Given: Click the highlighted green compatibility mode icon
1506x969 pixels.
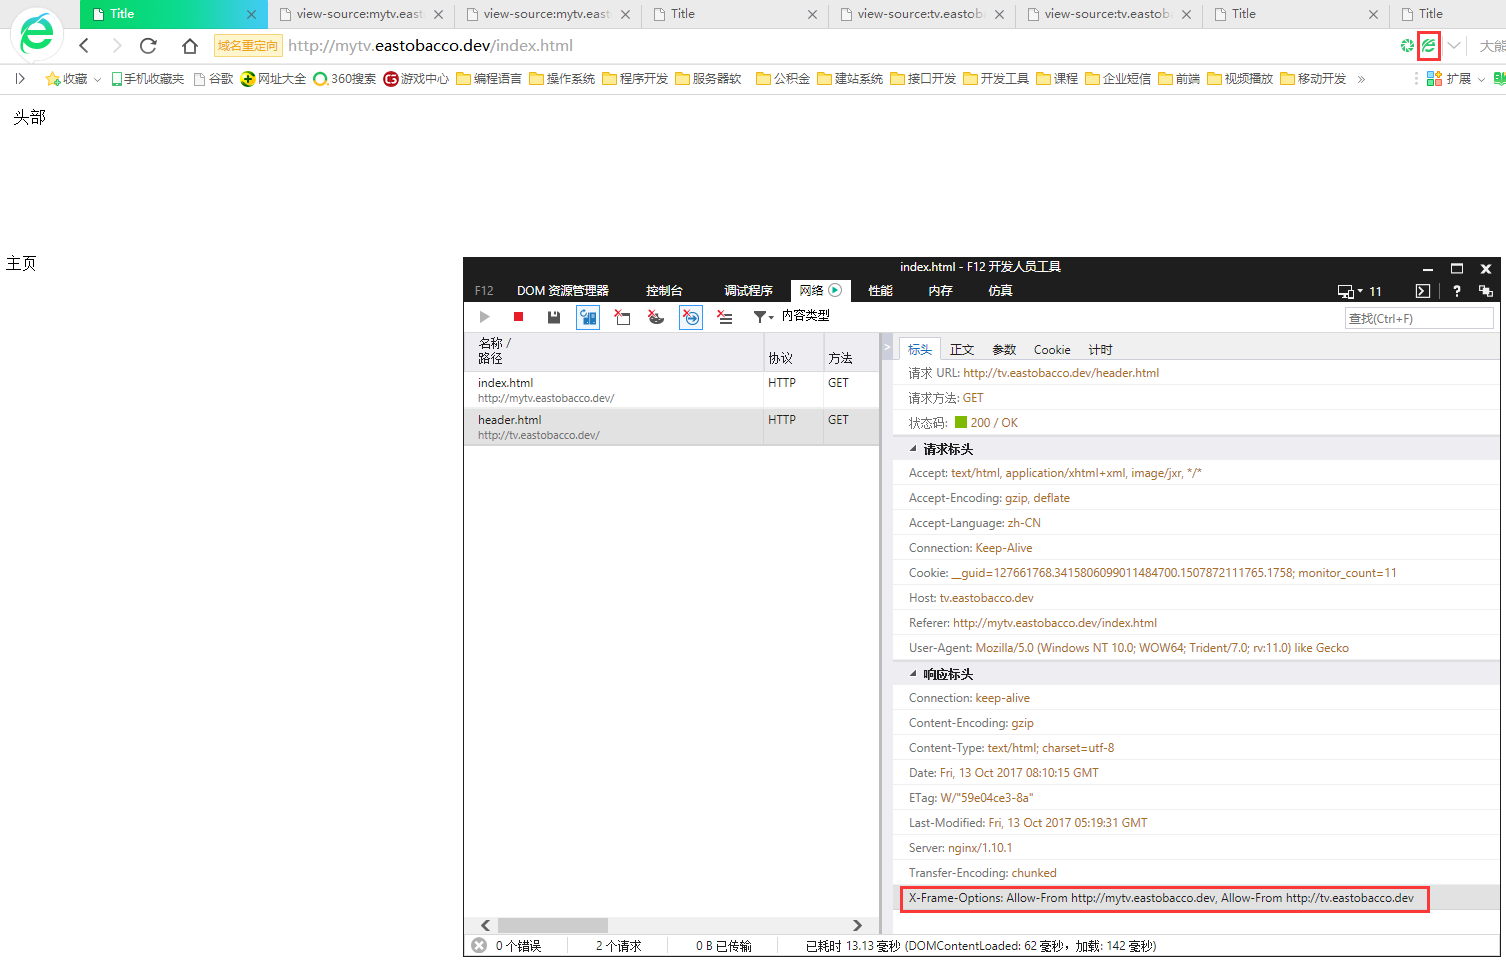Looking at the screenshot, I should [x=1428, y=46].
